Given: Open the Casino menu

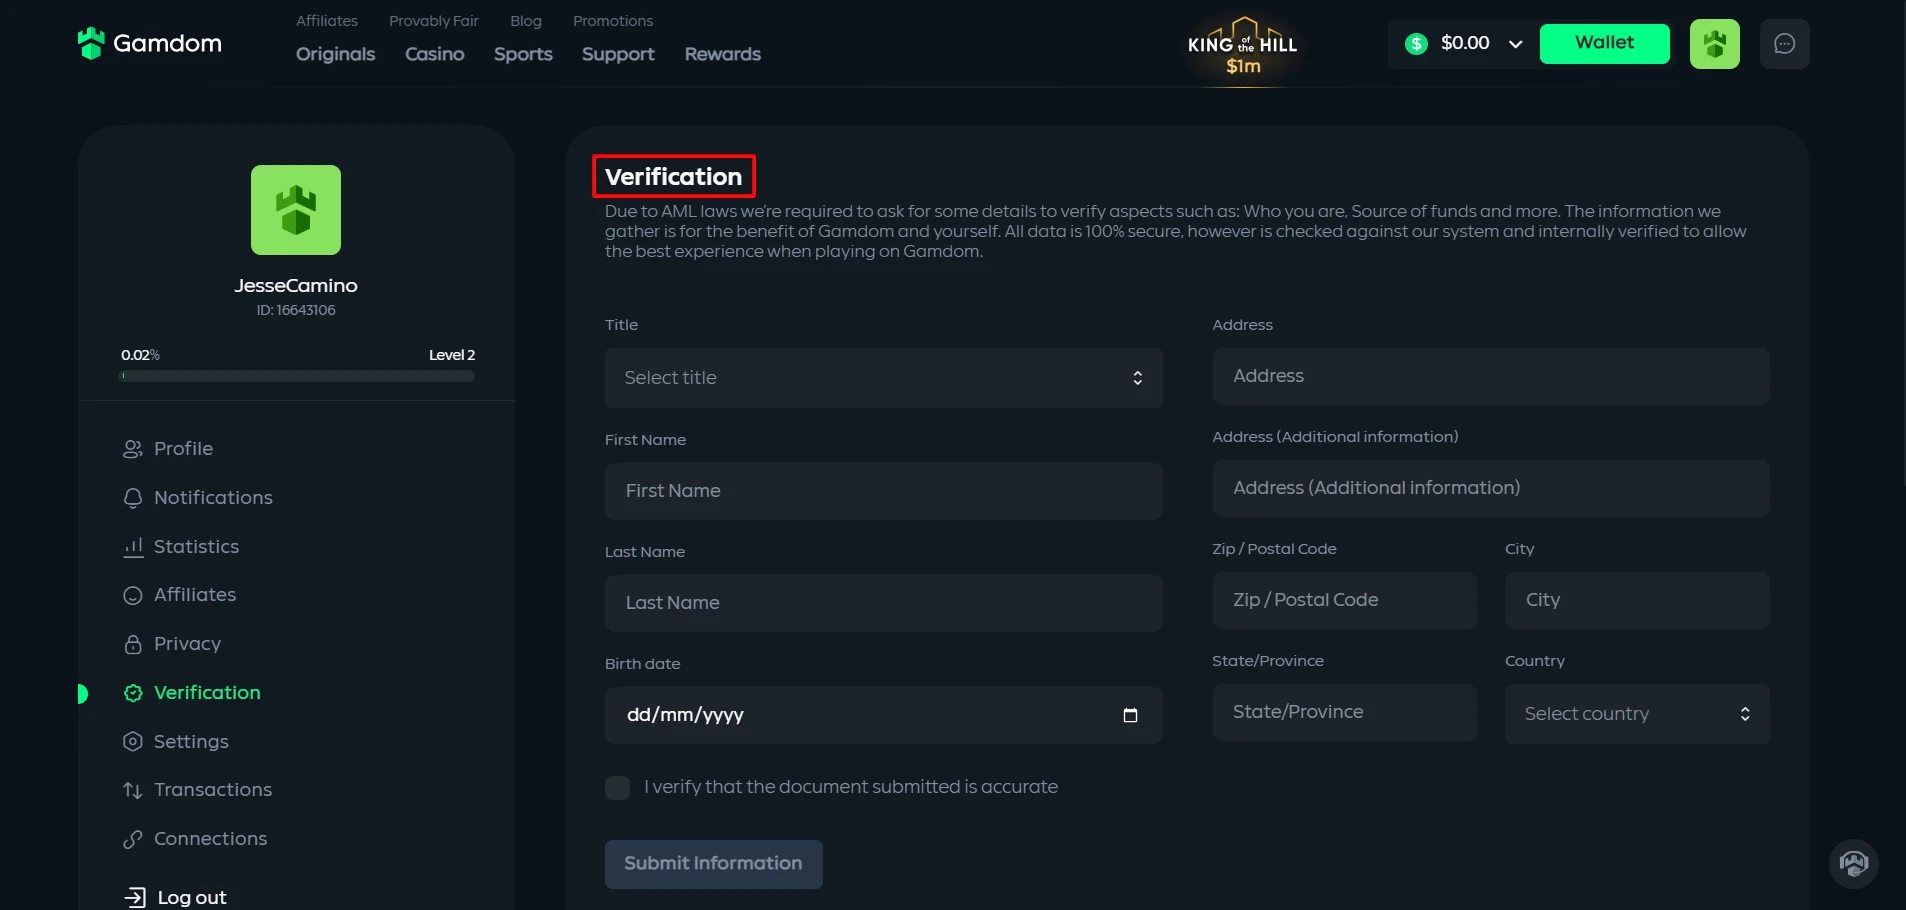Looking at the screenshot, I should (434, 54).
